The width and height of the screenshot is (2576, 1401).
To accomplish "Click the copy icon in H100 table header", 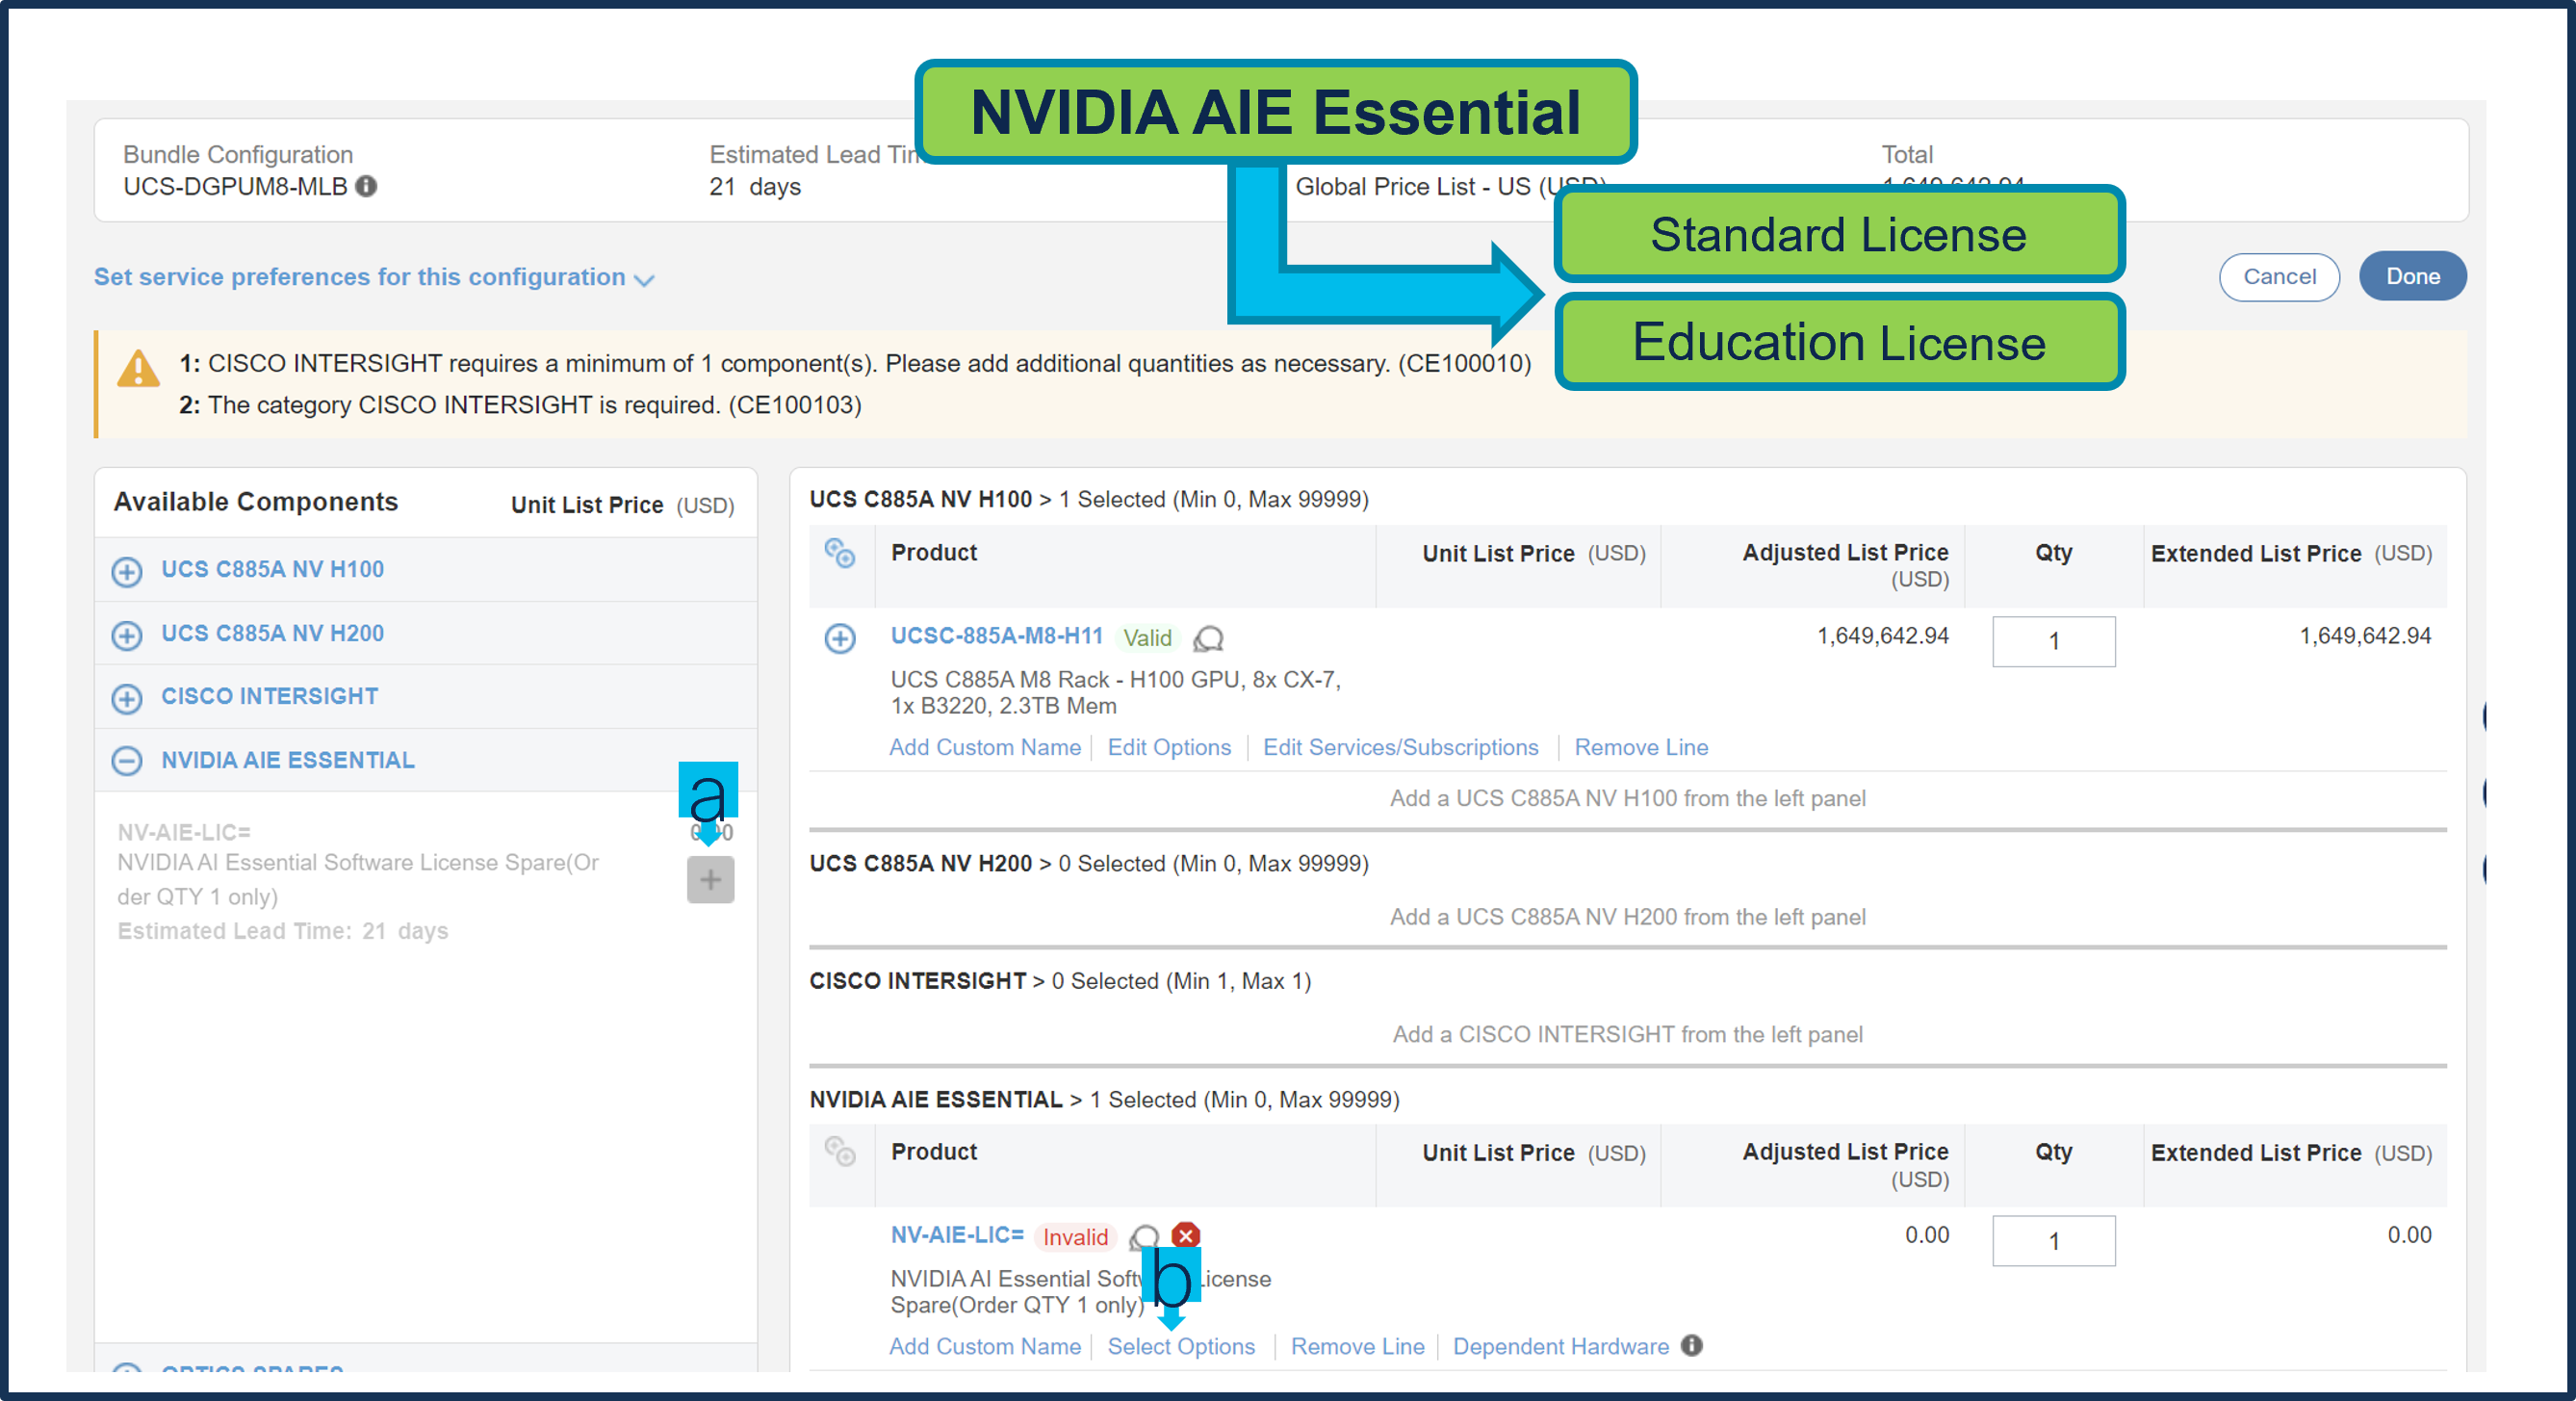I will tap(839, 552).
